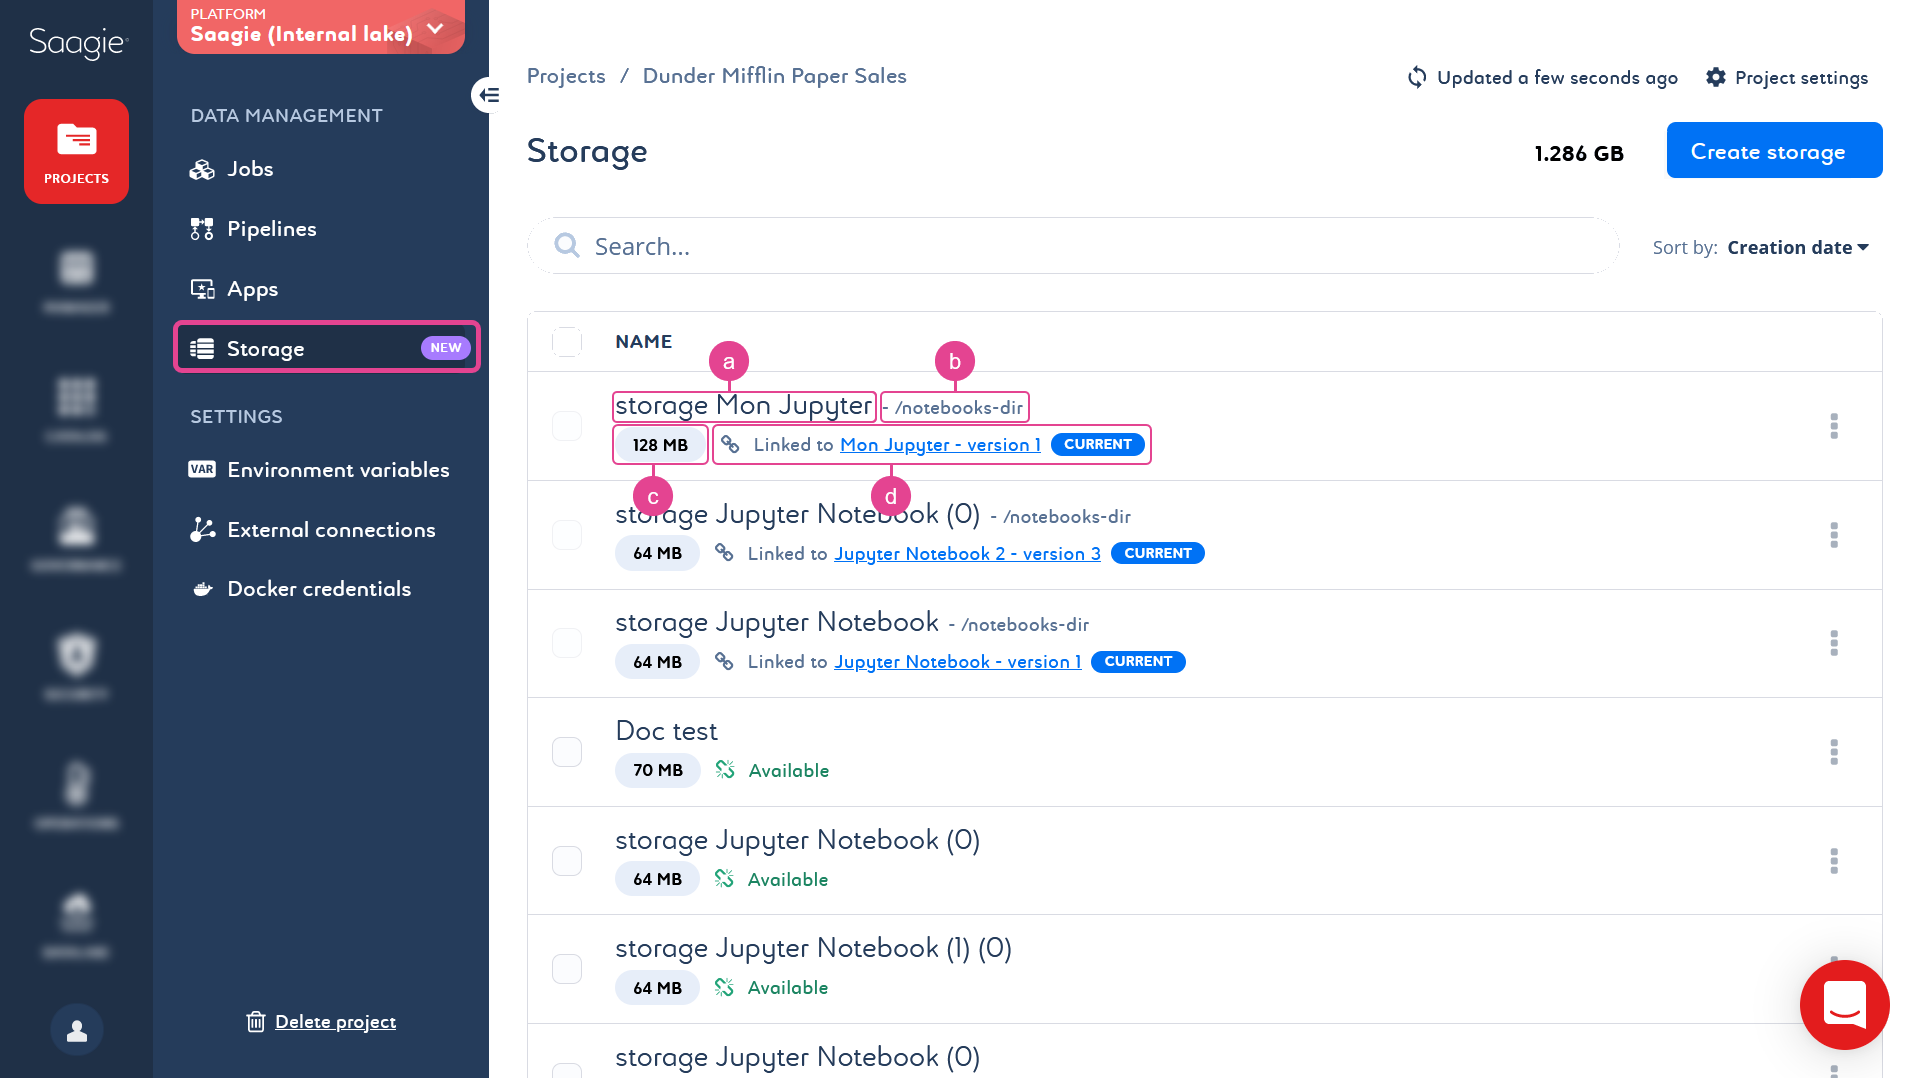Viewport: 1909px width, 1078px height.
Task: Click the Doc test storage name
Action: 666,731
